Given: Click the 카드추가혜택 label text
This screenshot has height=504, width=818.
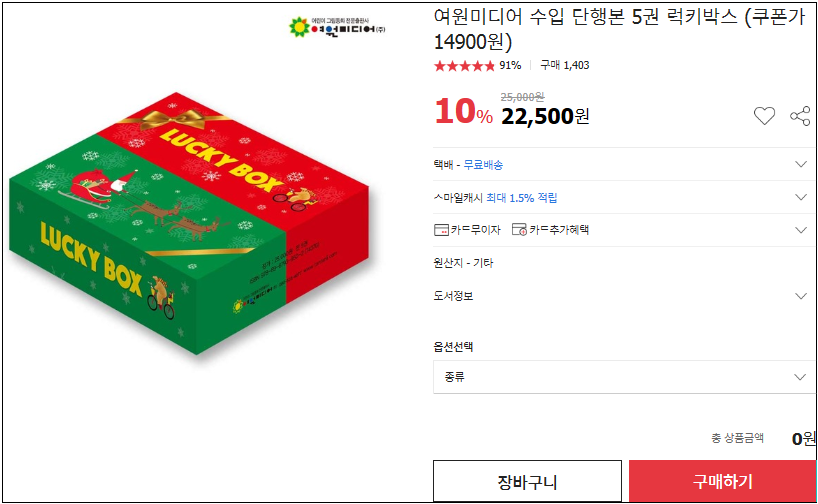Looking at the screenshot, I should (x=559, y=230).
